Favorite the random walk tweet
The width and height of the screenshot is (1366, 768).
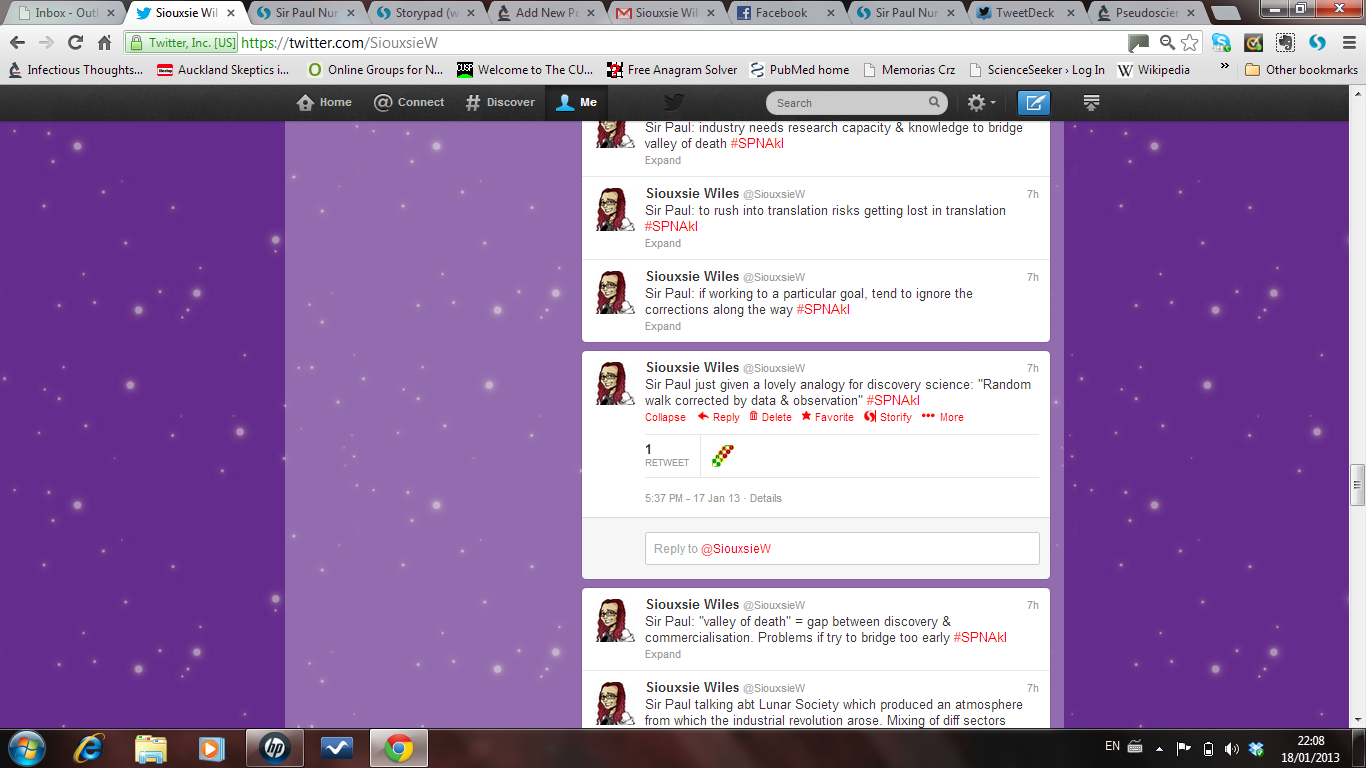pos(827,417)
